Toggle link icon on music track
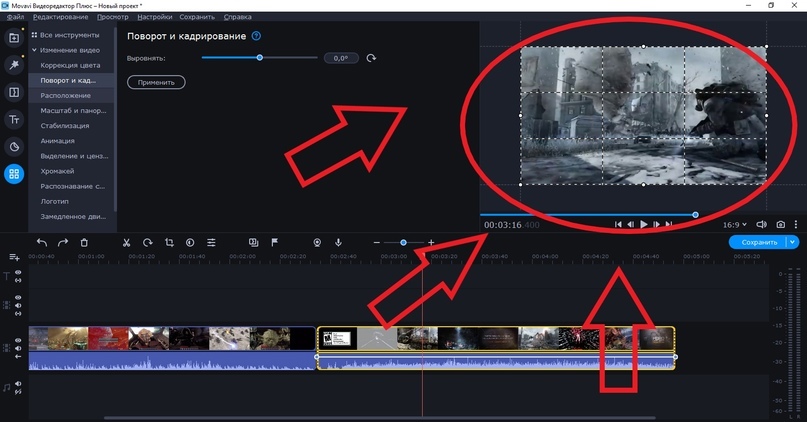 [x=18, y=392]
